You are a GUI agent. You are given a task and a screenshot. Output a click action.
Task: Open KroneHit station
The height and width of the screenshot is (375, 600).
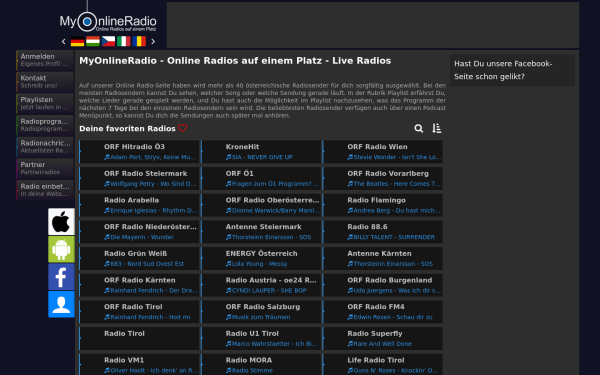261,152
